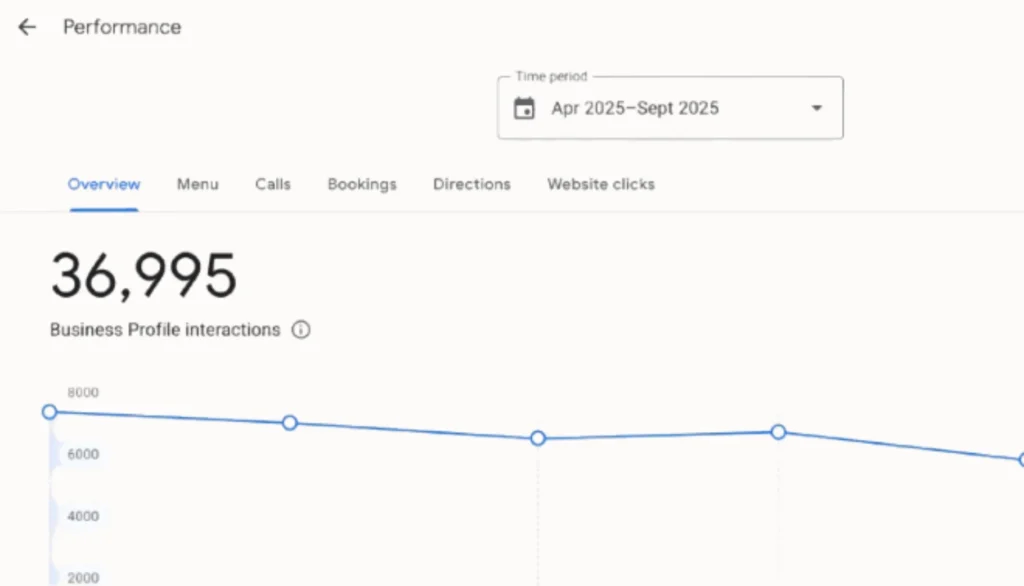Click the 8000 y-axis label

83,393
